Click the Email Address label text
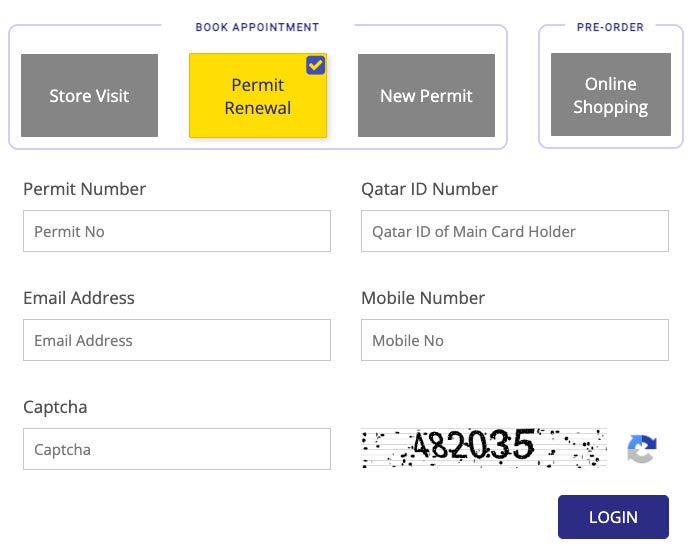700x546 pixels. point(78,298)
